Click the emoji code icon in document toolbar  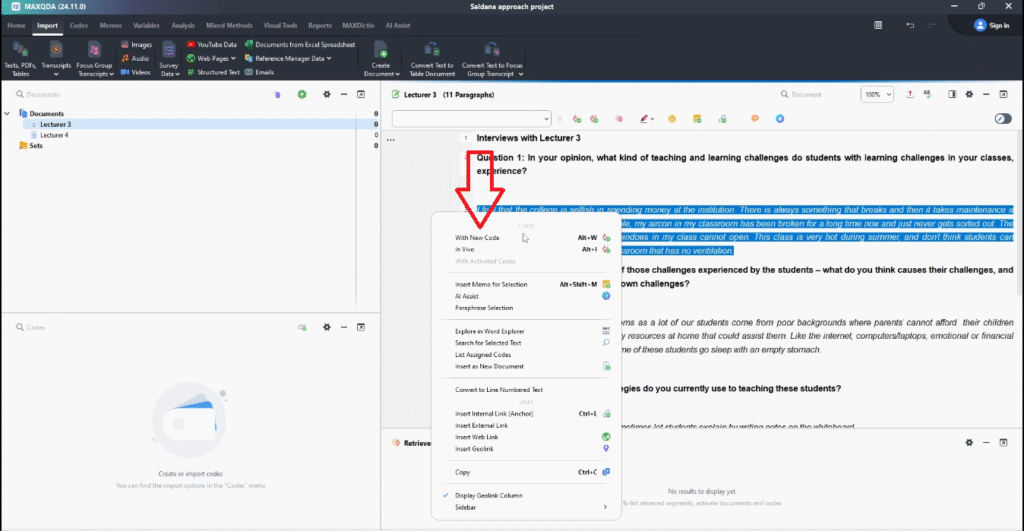pos(672,119)
